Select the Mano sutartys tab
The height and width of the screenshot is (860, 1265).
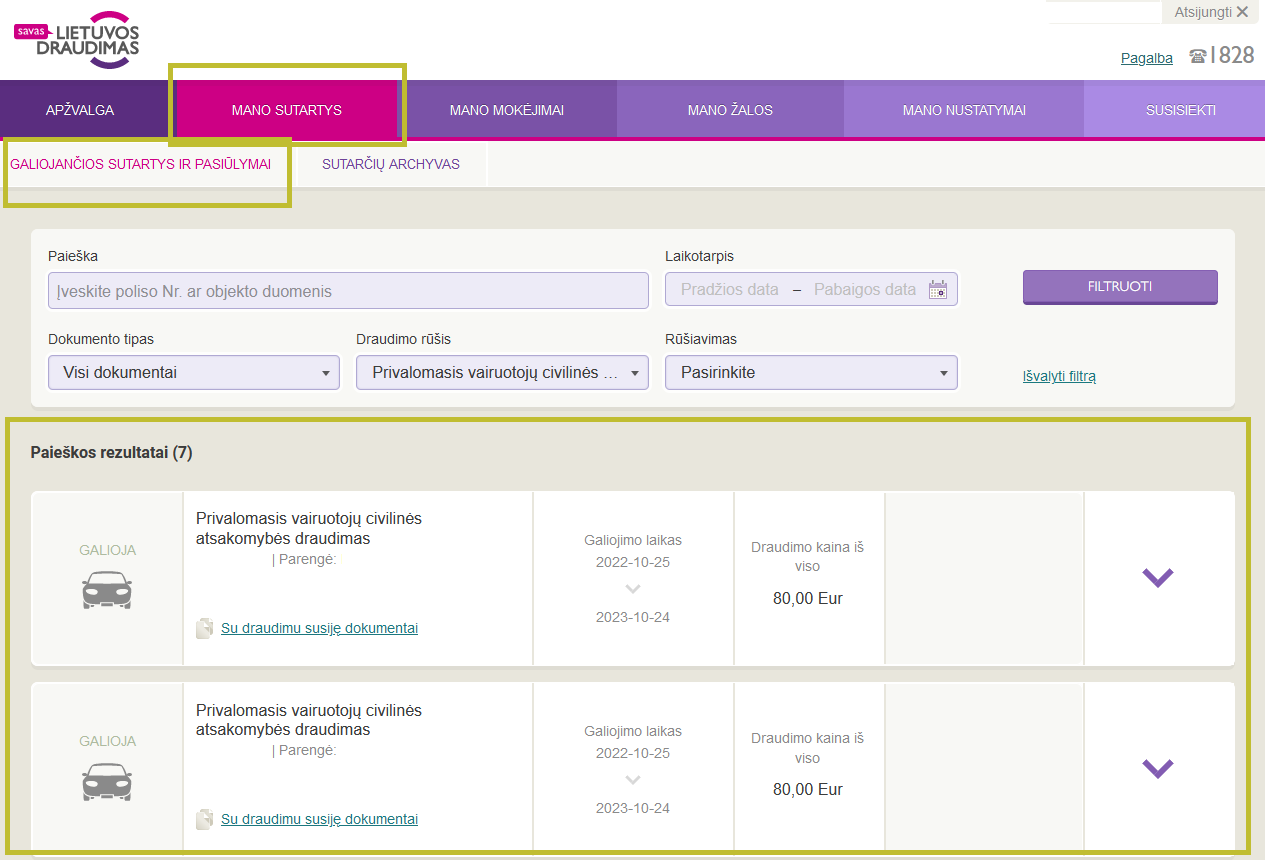[x=287, y=110]
